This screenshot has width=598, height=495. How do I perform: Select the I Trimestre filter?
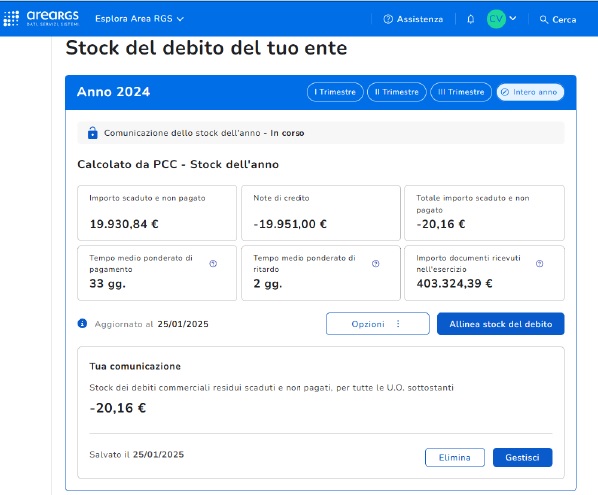coord(335,92)
